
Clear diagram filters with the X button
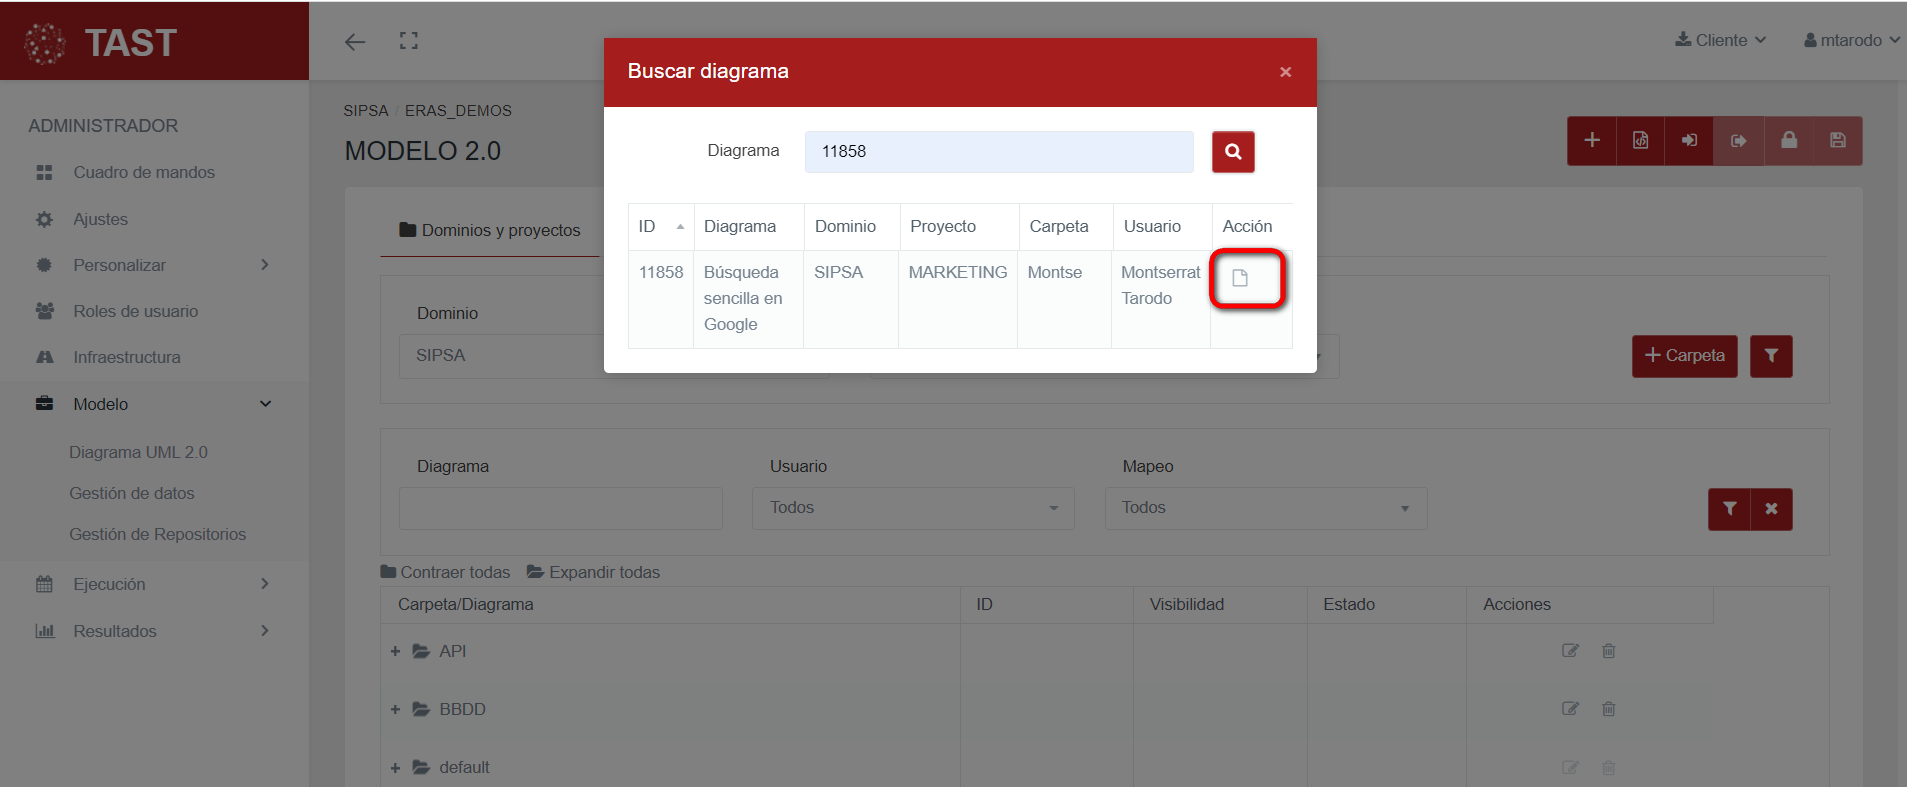tap(1771, 509)
